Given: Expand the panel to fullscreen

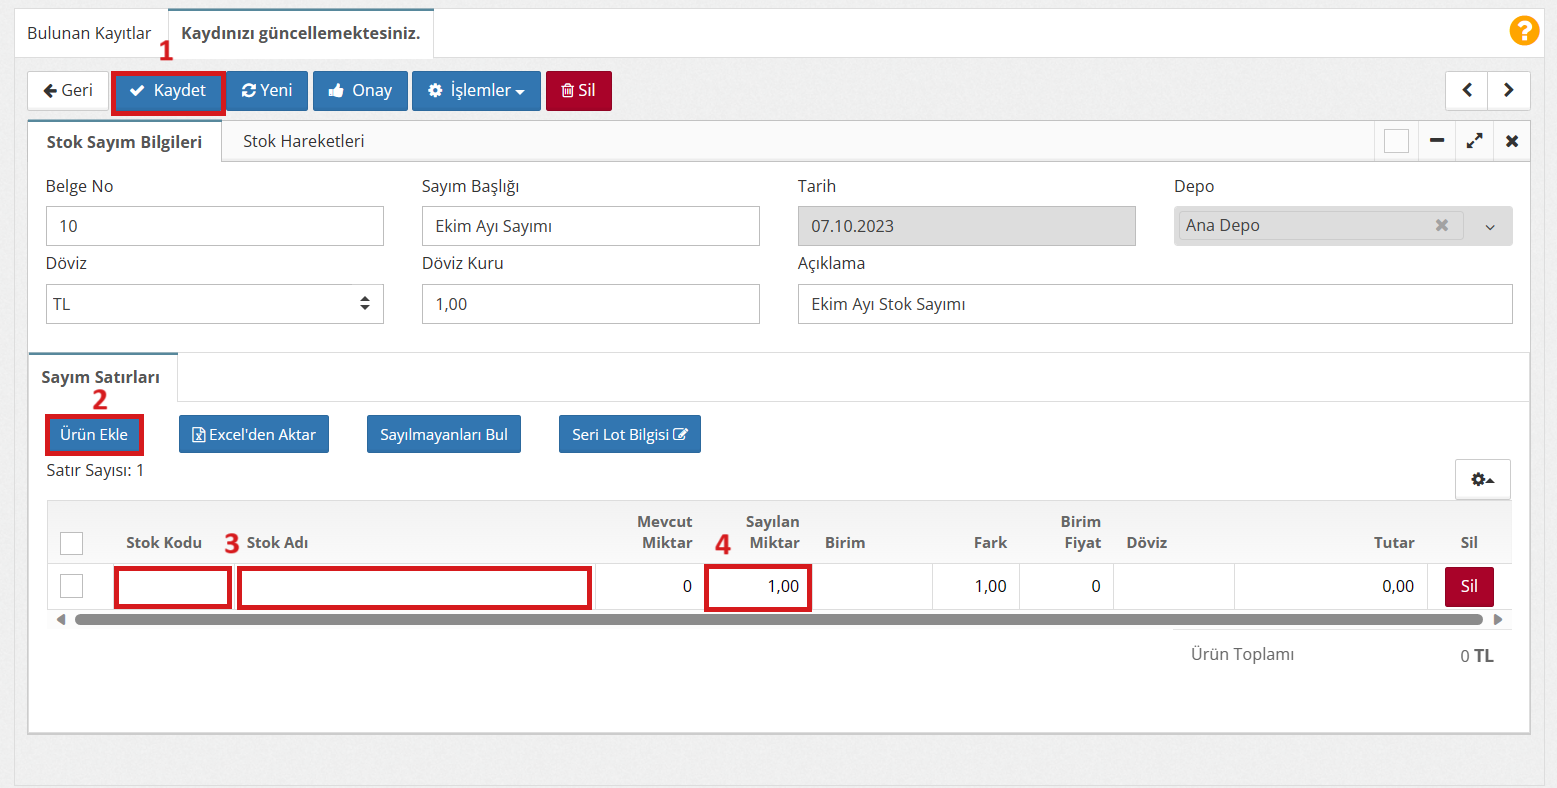Looking at the screenshot, I should point(1474,141).
